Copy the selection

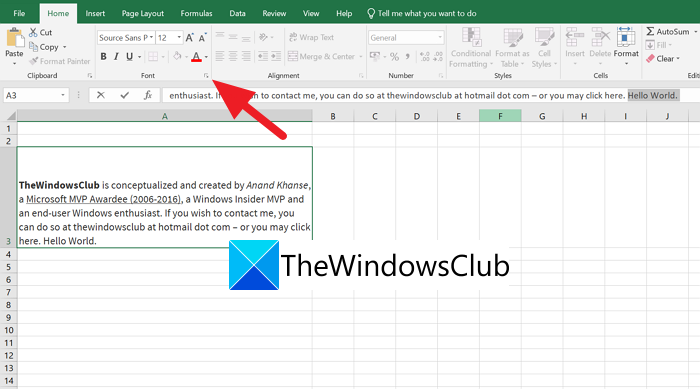[x=44, y=47]
